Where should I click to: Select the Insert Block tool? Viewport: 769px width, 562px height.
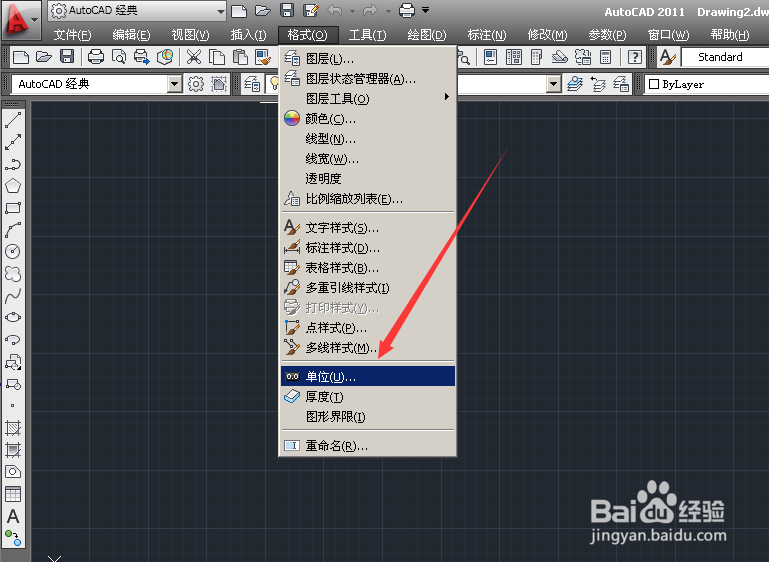point(13,362)
